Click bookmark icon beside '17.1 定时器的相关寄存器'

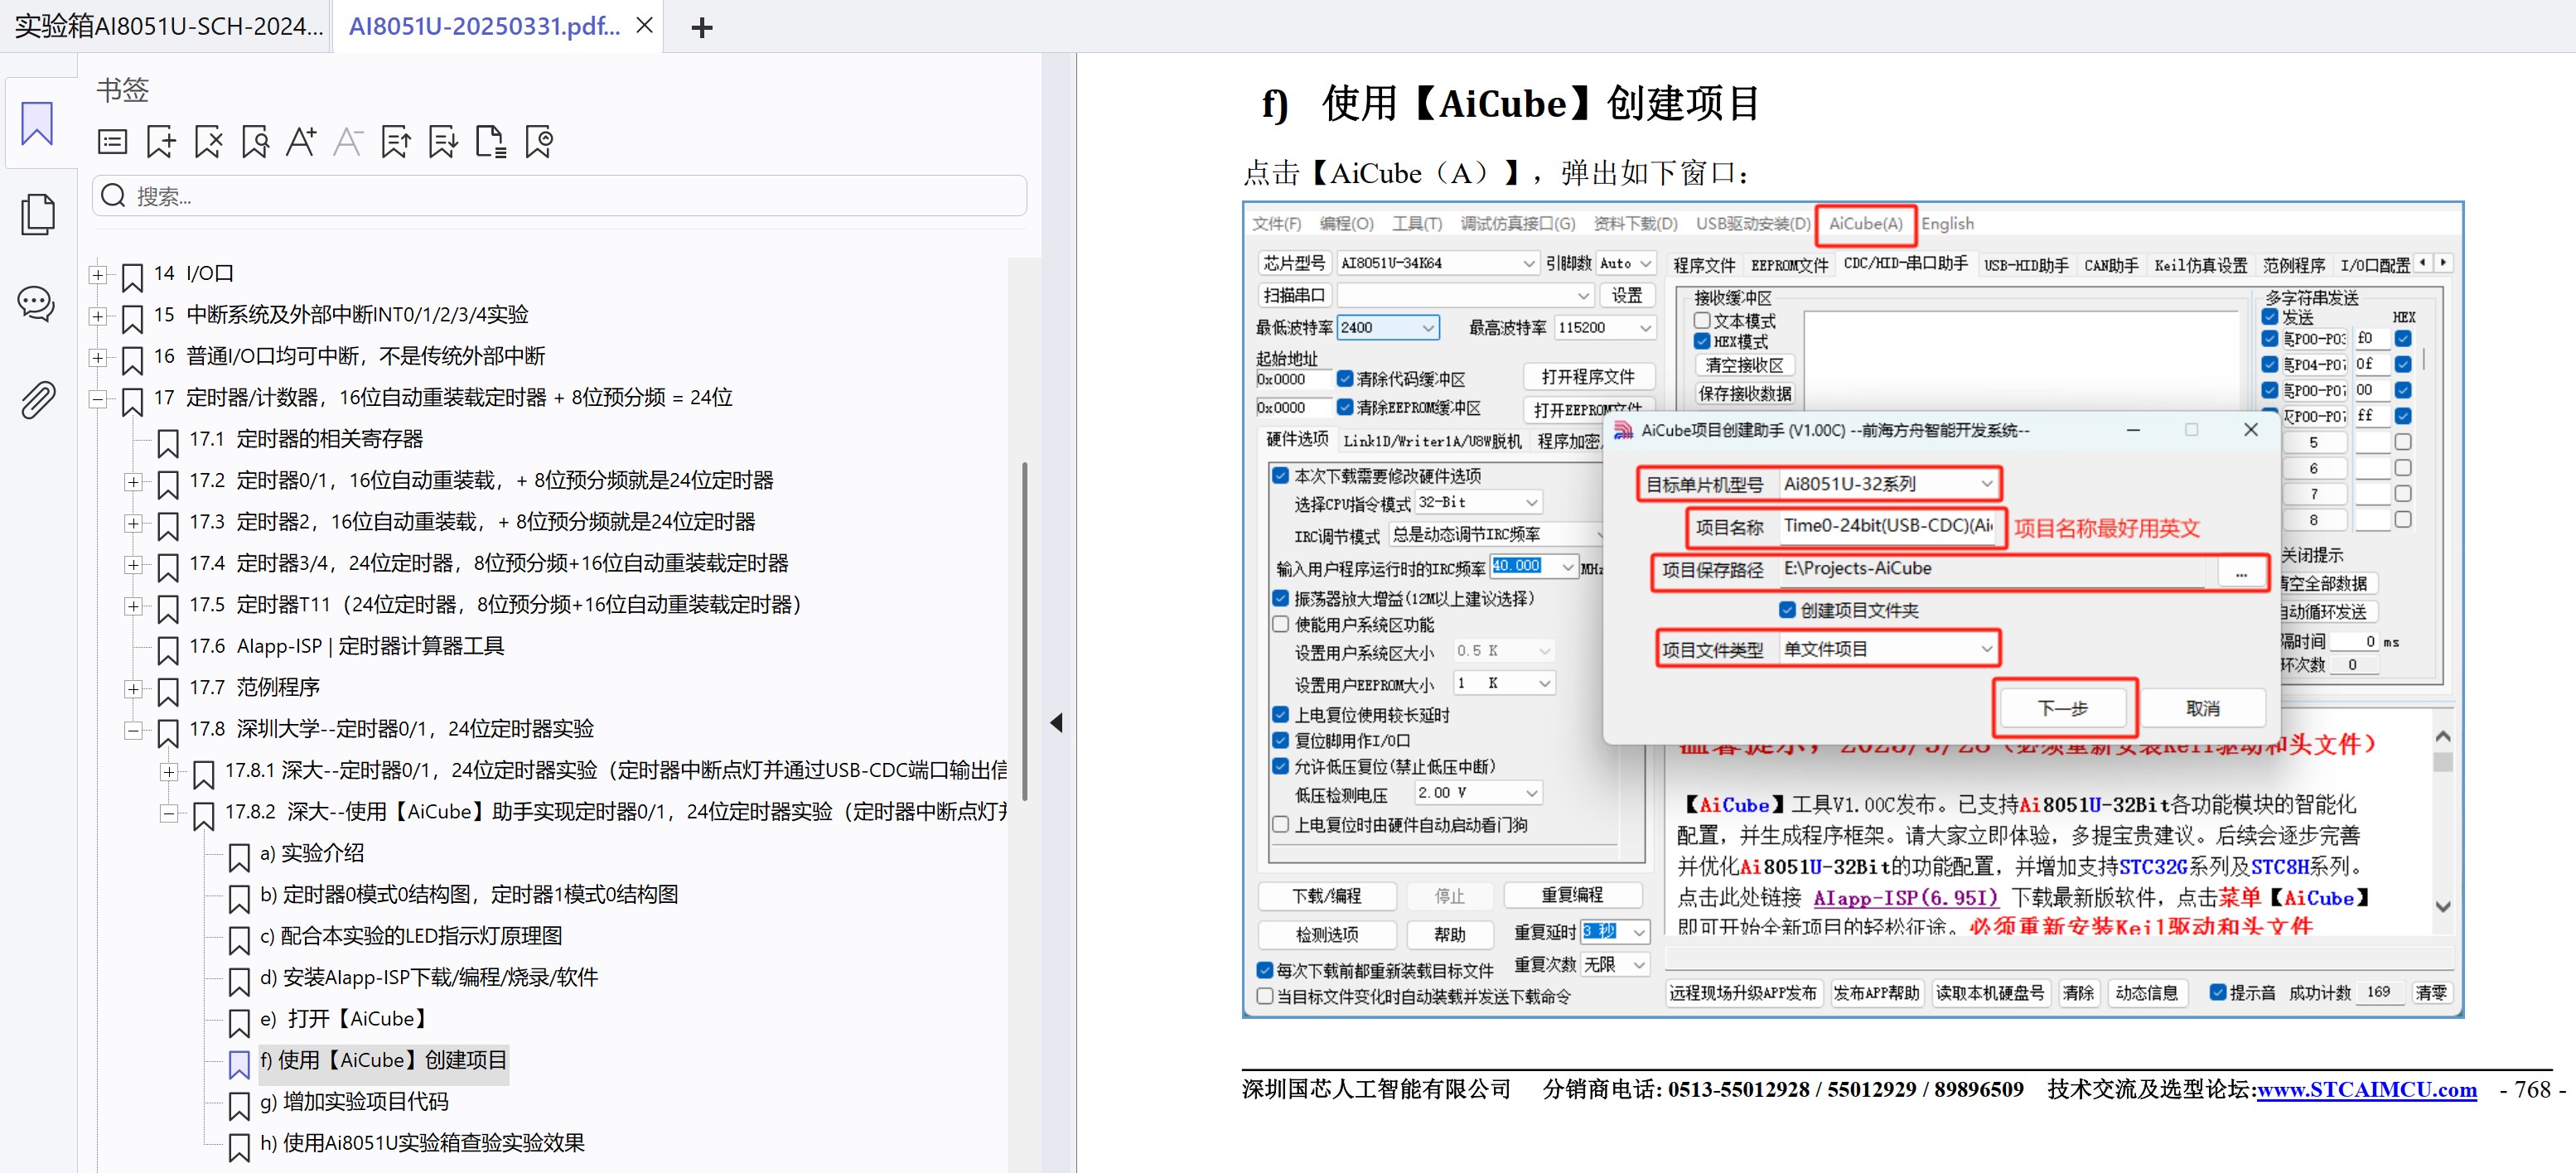coord(168,442)
